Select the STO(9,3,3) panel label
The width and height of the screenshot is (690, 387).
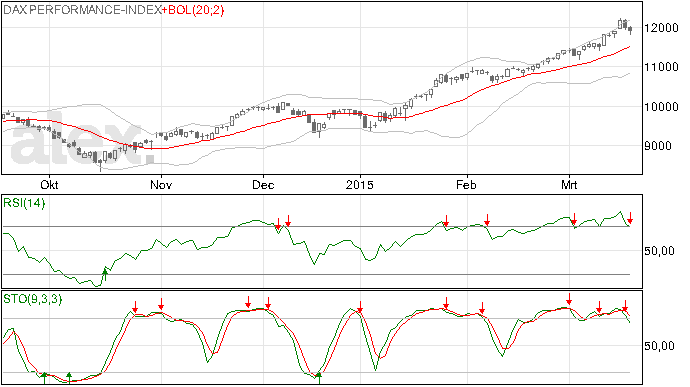(x=33, y=299)
